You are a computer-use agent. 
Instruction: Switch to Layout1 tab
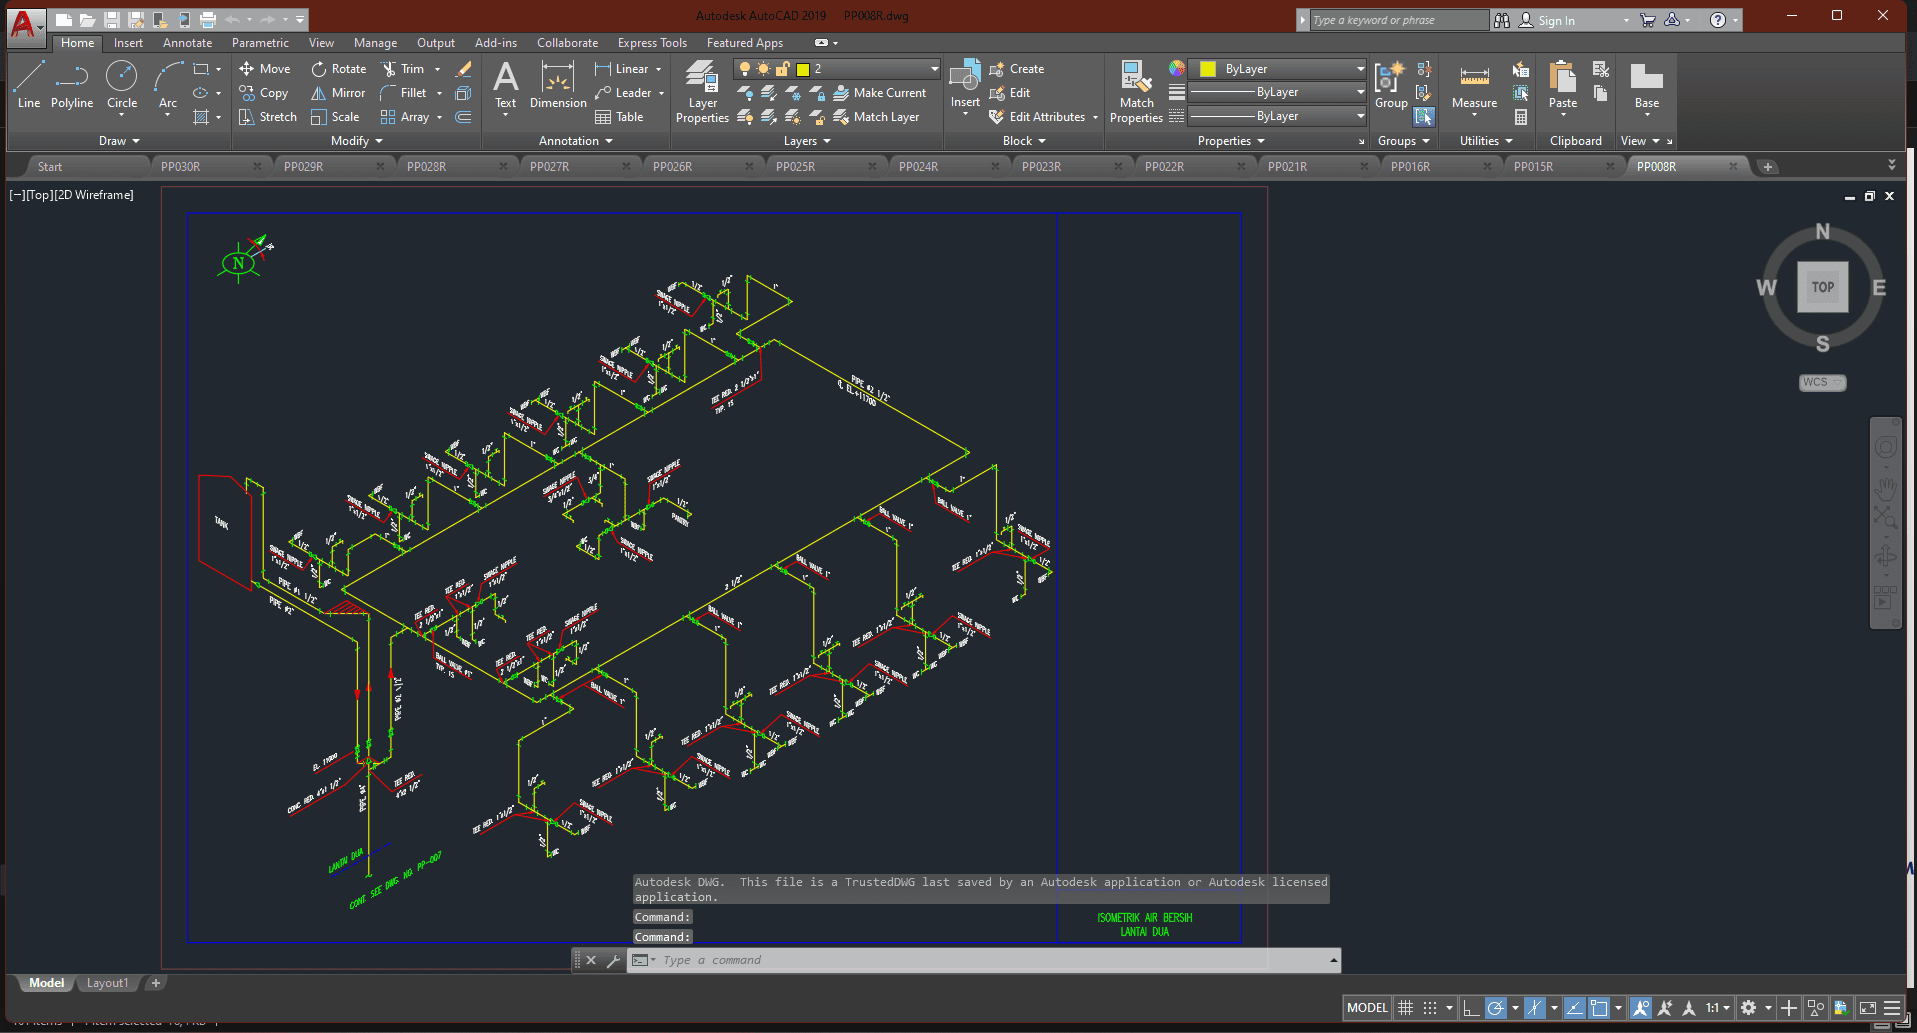(107, 983)
